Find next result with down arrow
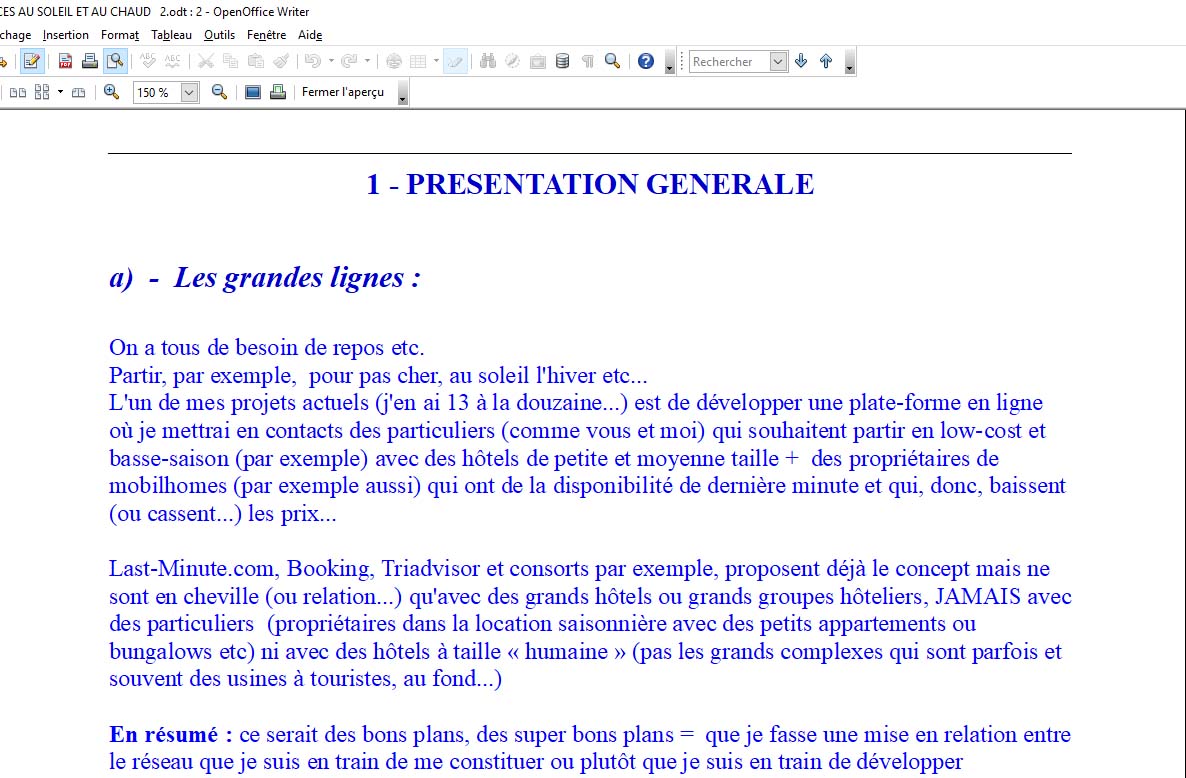Viewport: 1186px width, 778px height. (x=801, y=61)
